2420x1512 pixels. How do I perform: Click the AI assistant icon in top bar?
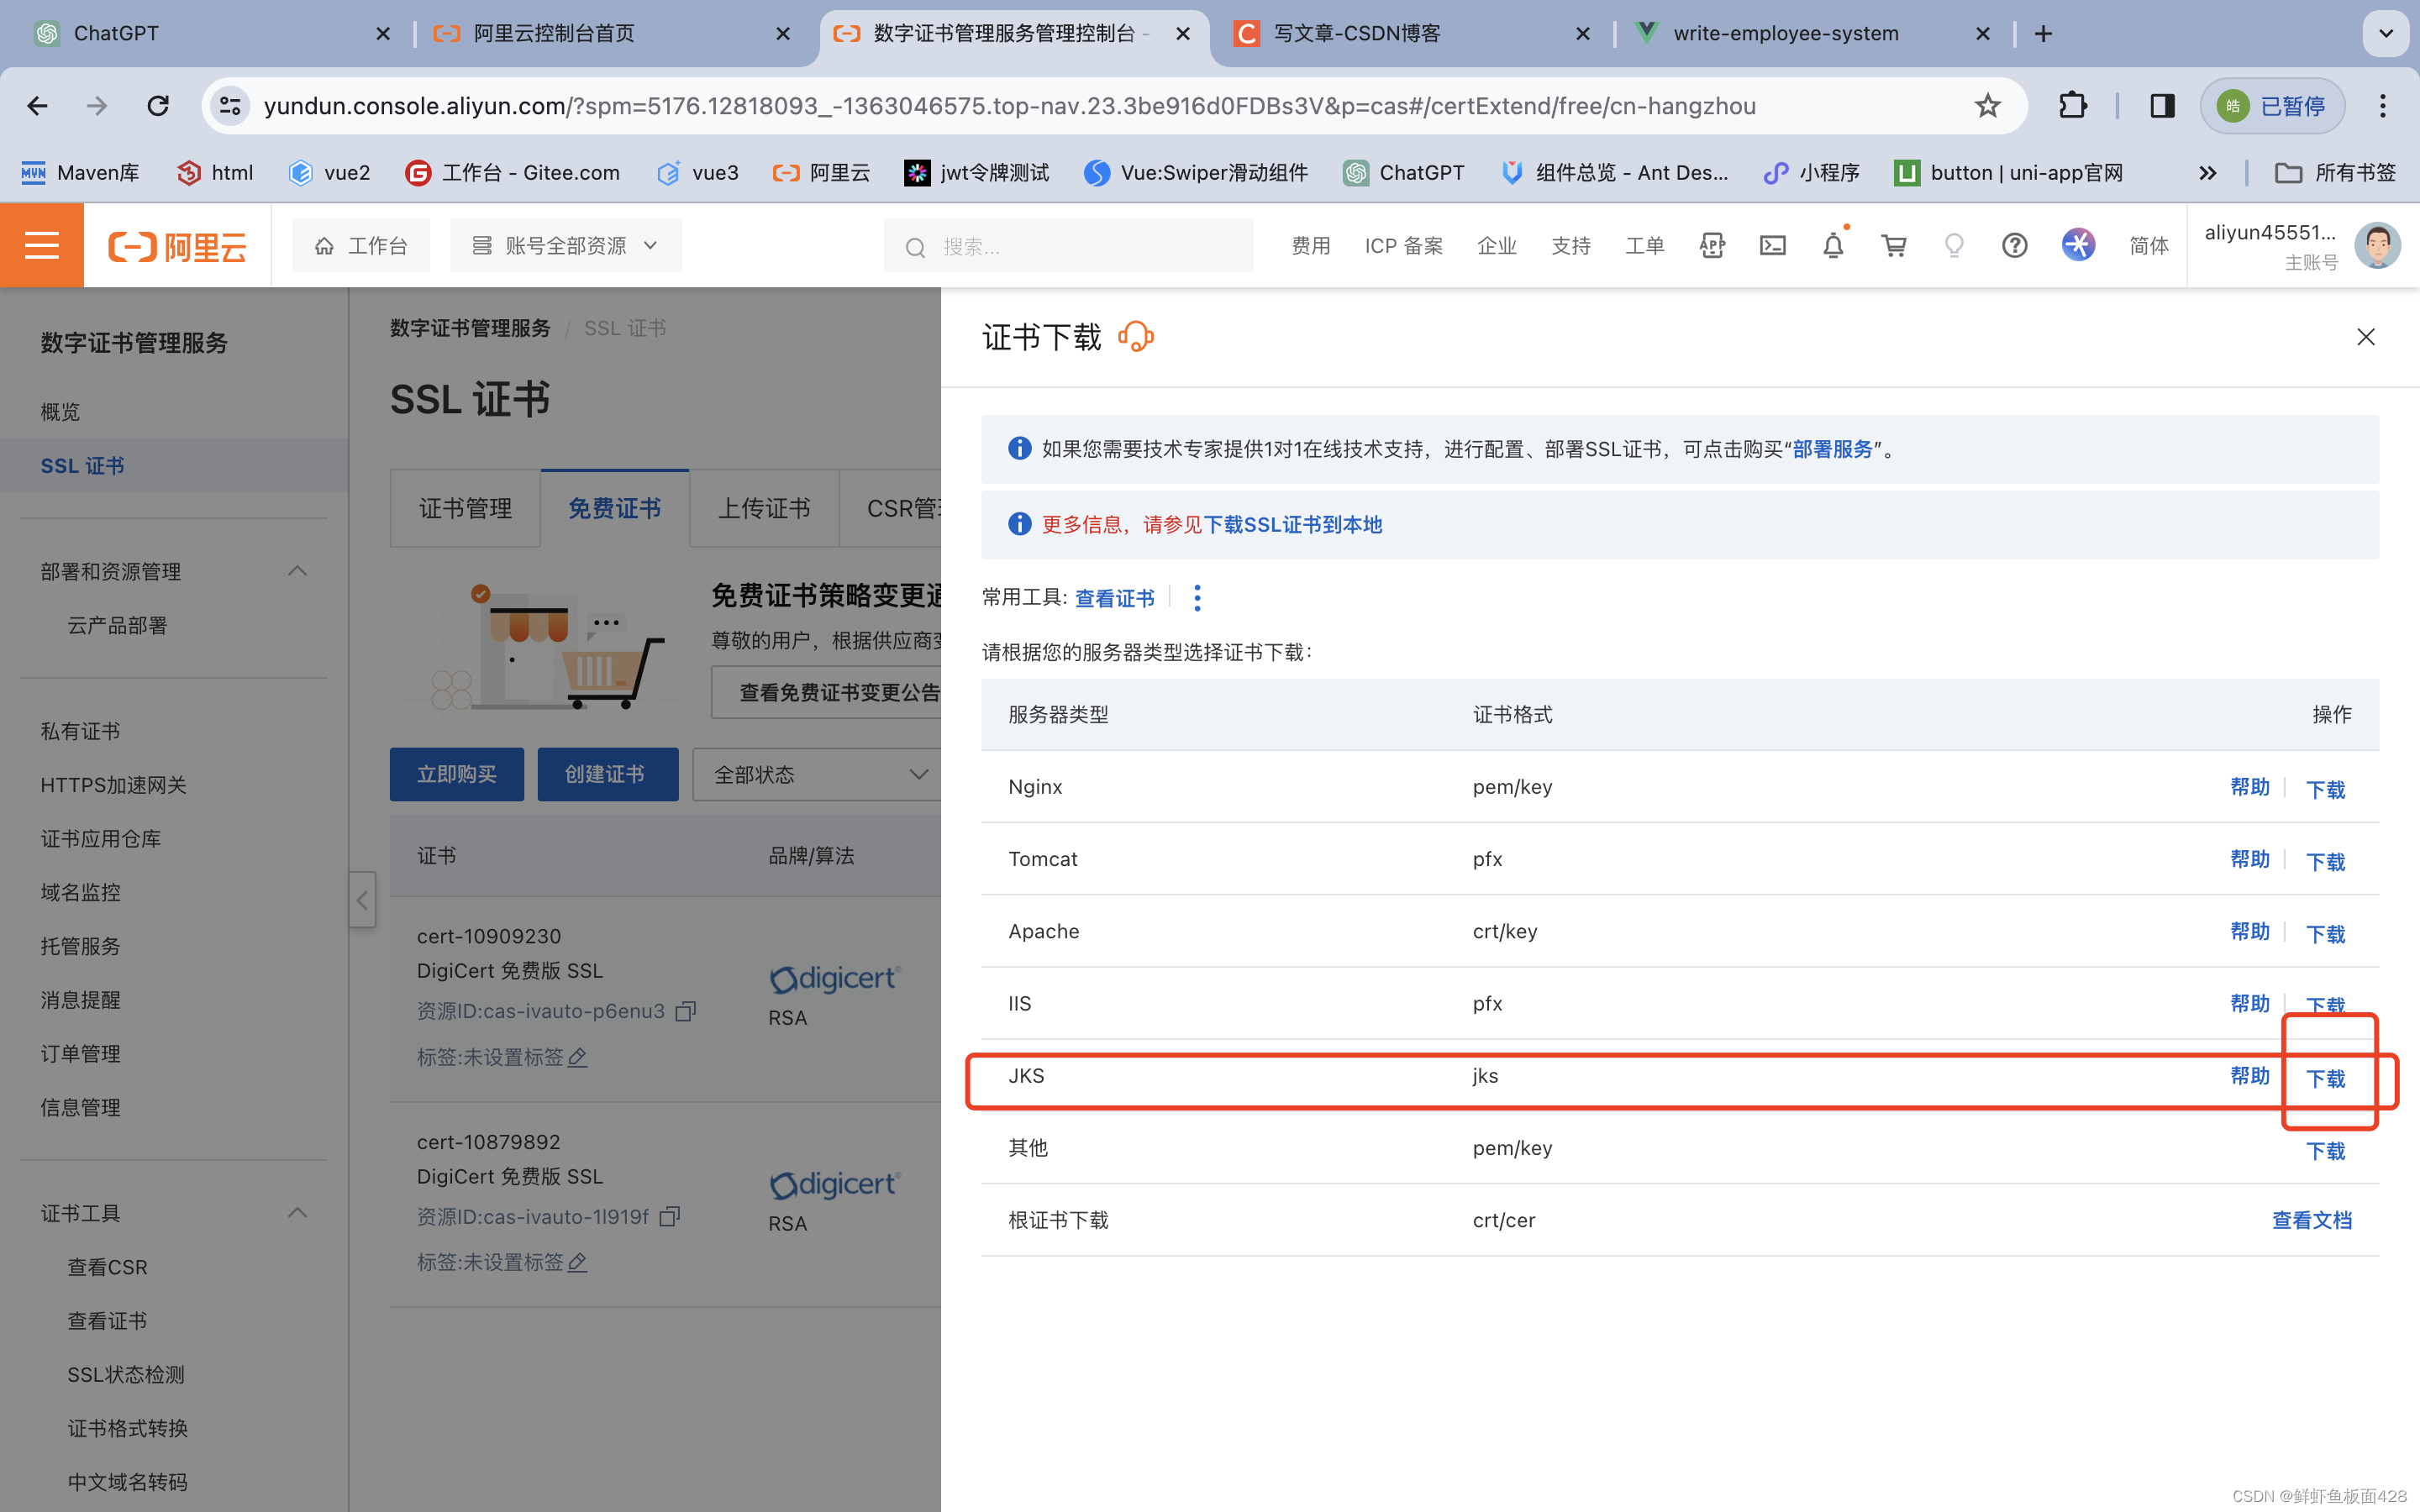click(2078, 246)
